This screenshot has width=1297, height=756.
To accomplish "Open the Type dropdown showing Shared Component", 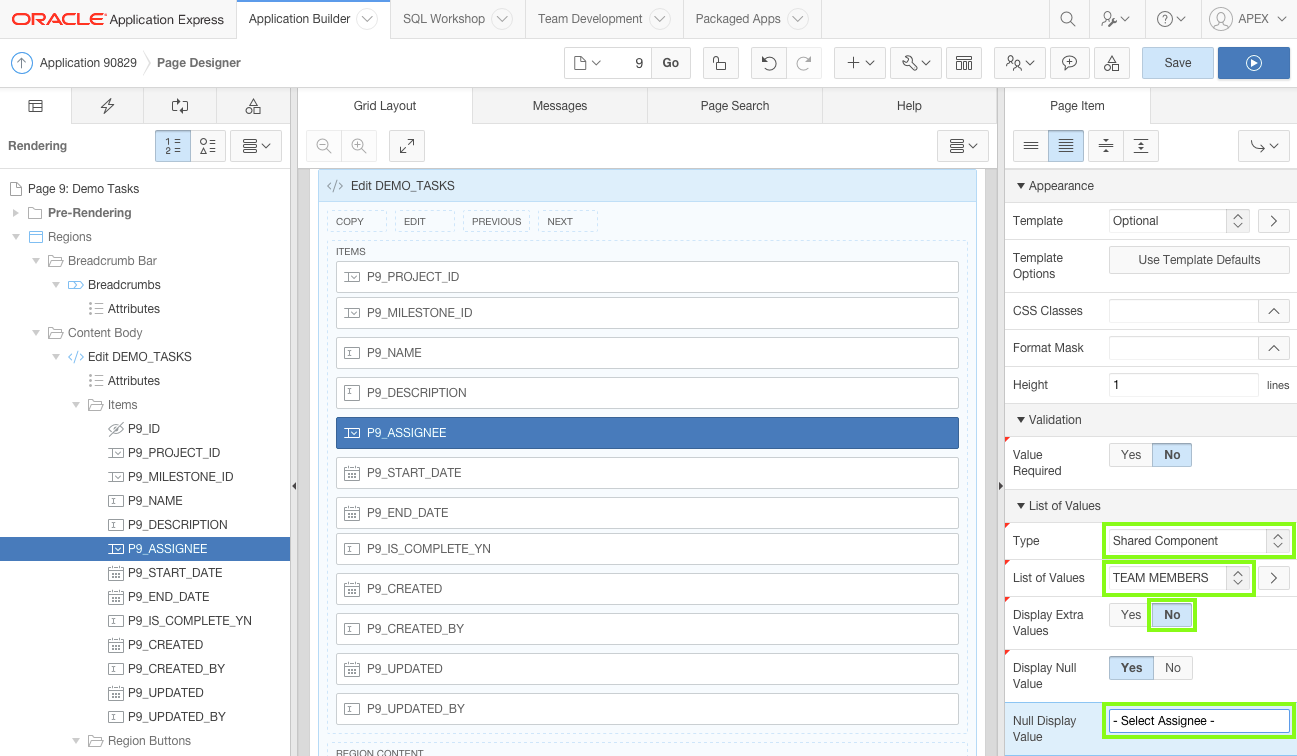I will [1198, 541].
